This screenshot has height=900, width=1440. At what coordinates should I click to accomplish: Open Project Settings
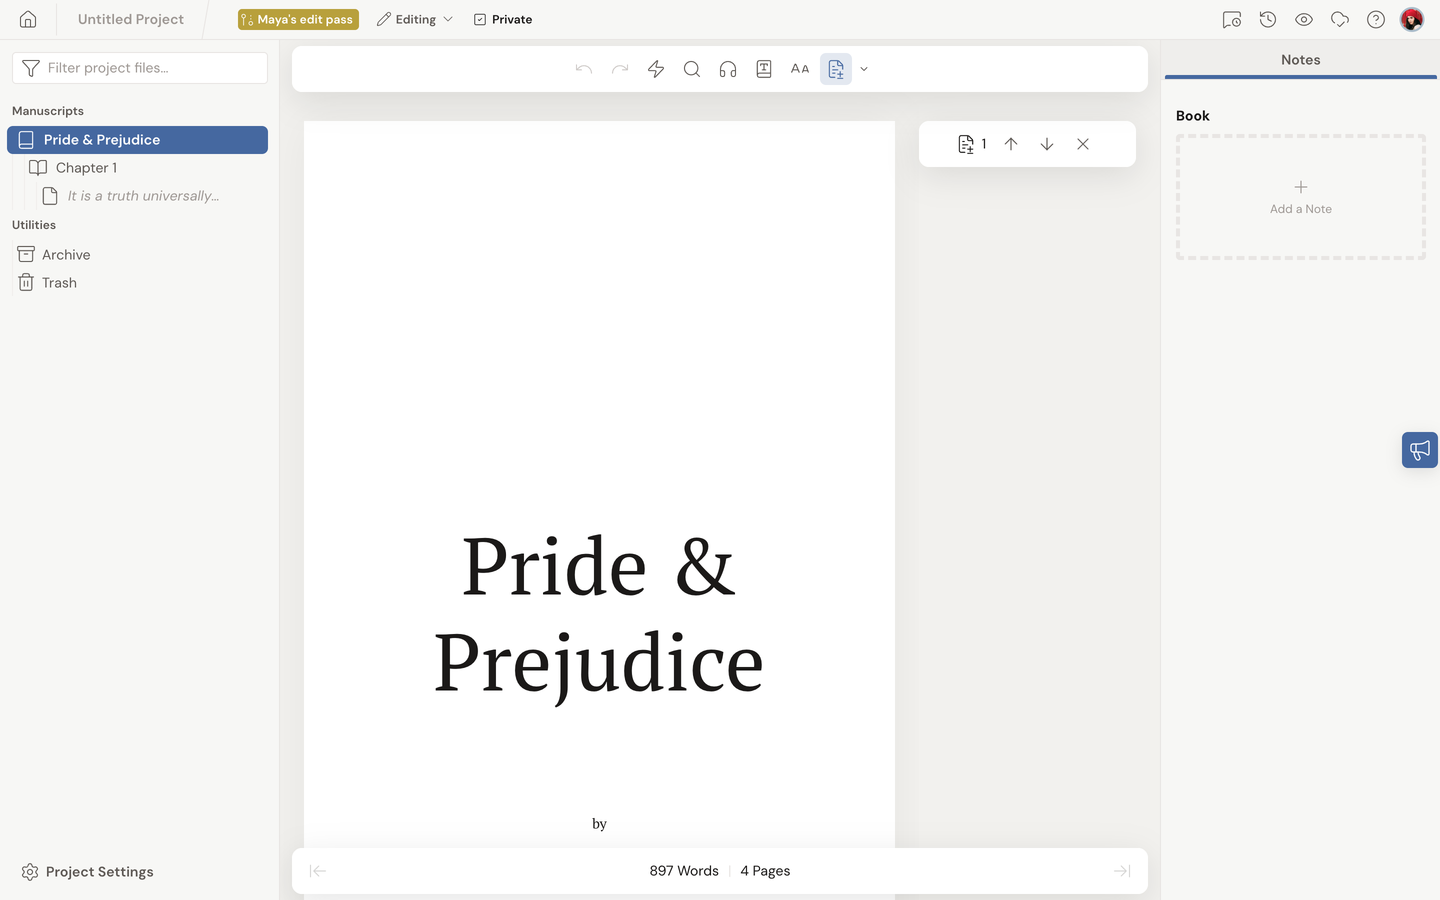tap(87, 872)
